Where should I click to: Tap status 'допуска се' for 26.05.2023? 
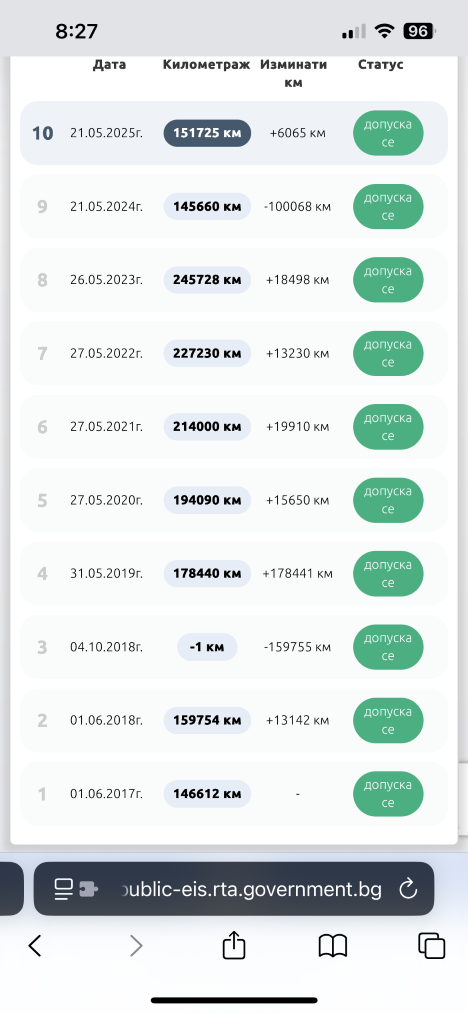point(388,280)
